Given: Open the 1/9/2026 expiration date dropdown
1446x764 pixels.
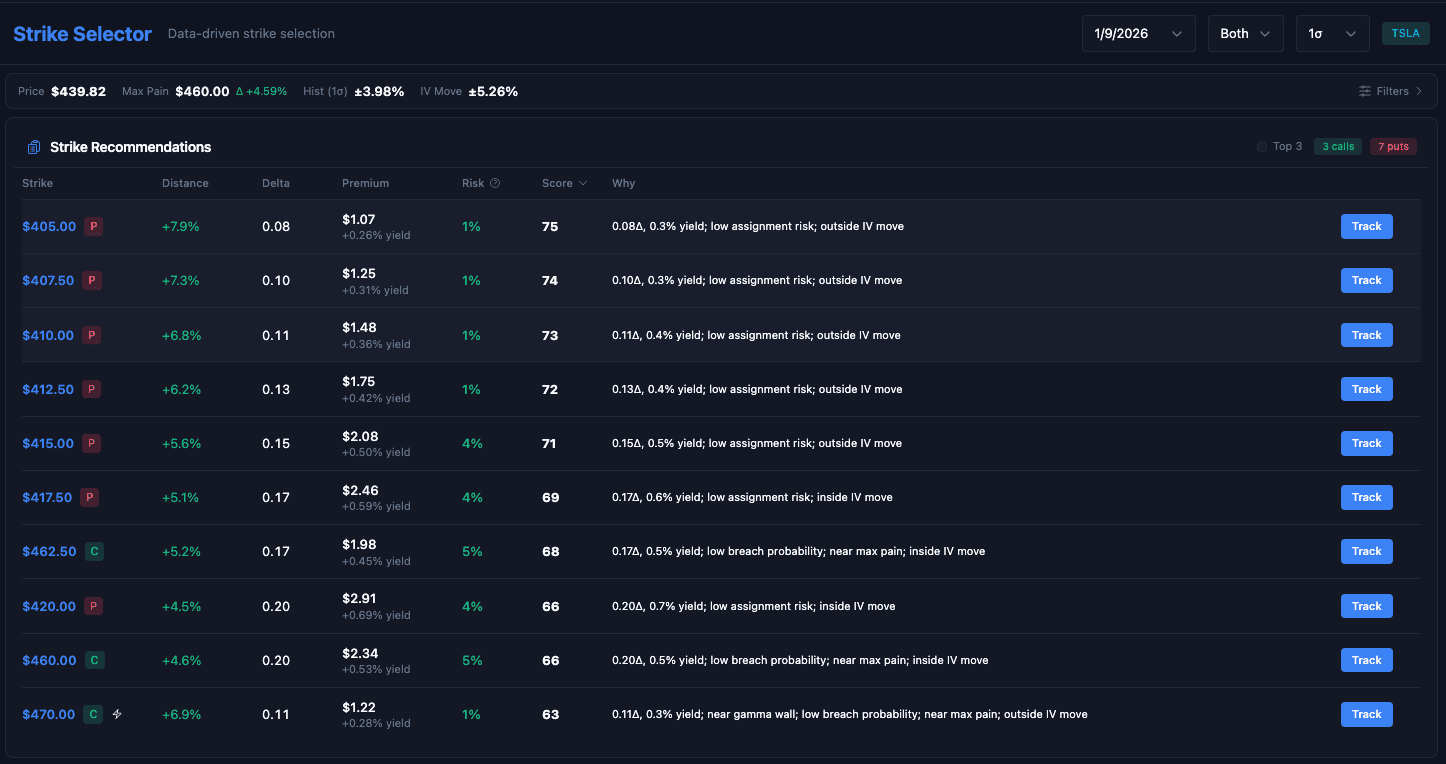Looking at the screenshot, I should (x=1138, y=33).
